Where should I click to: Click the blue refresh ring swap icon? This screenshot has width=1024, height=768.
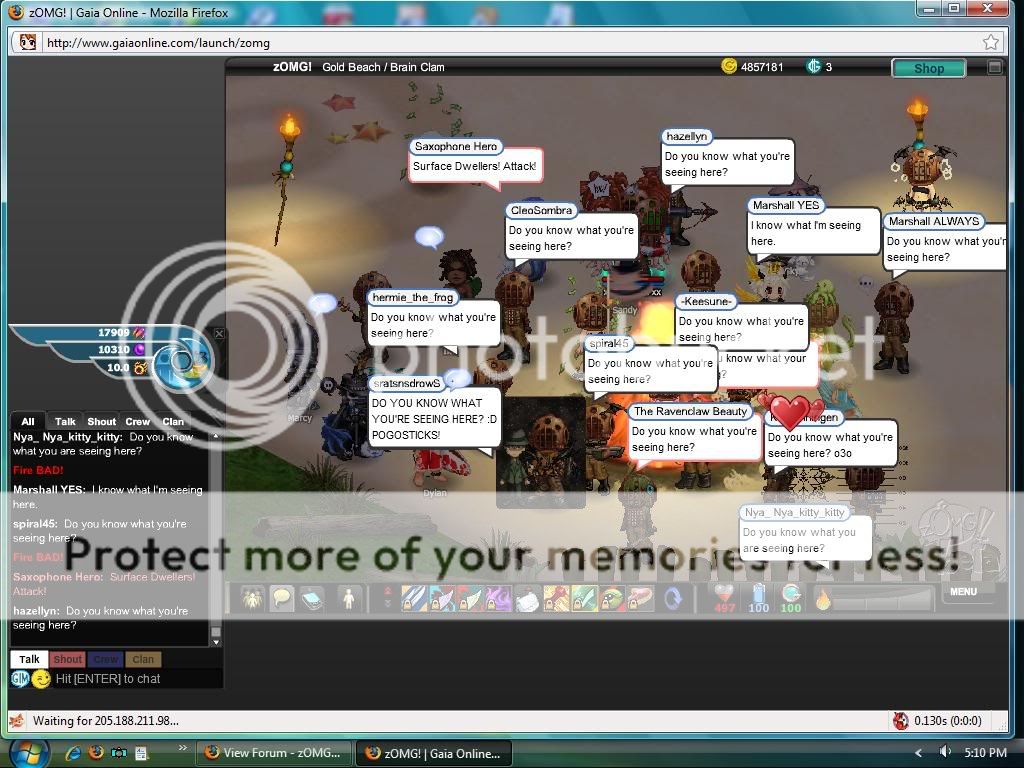[674, 598]
